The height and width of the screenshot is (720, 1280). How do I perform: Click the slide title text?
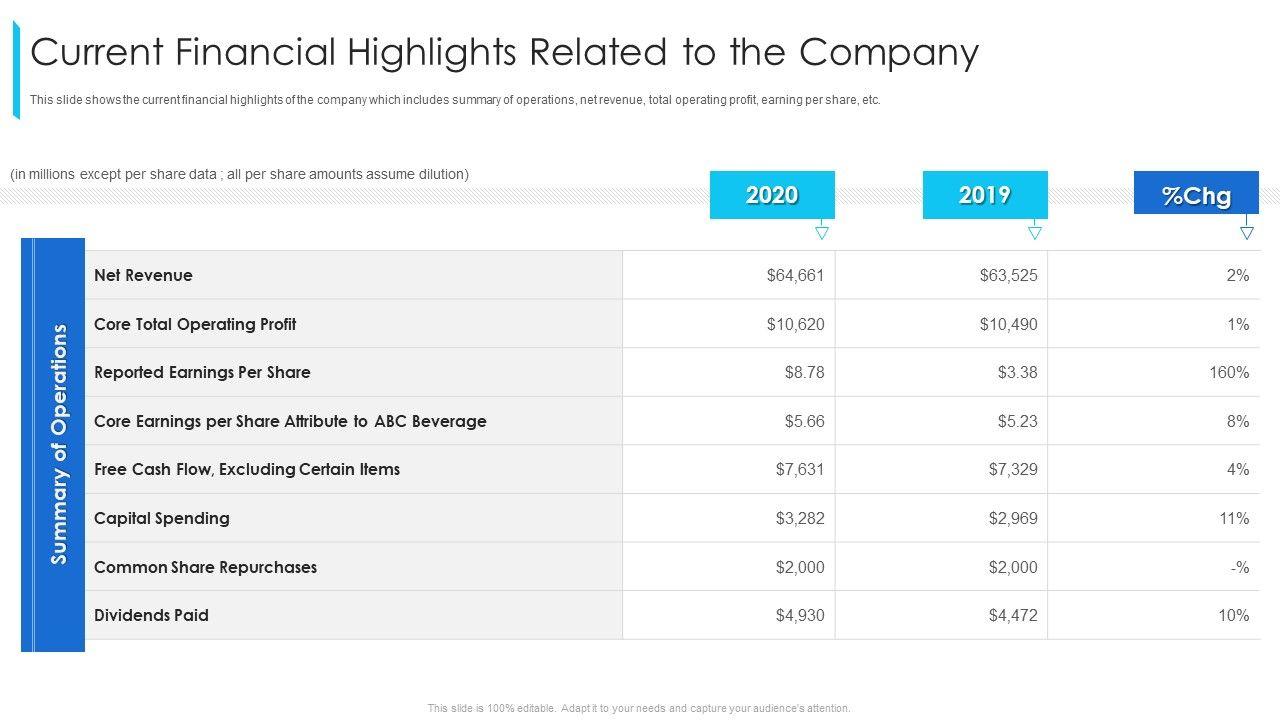[x=505, y=52]
